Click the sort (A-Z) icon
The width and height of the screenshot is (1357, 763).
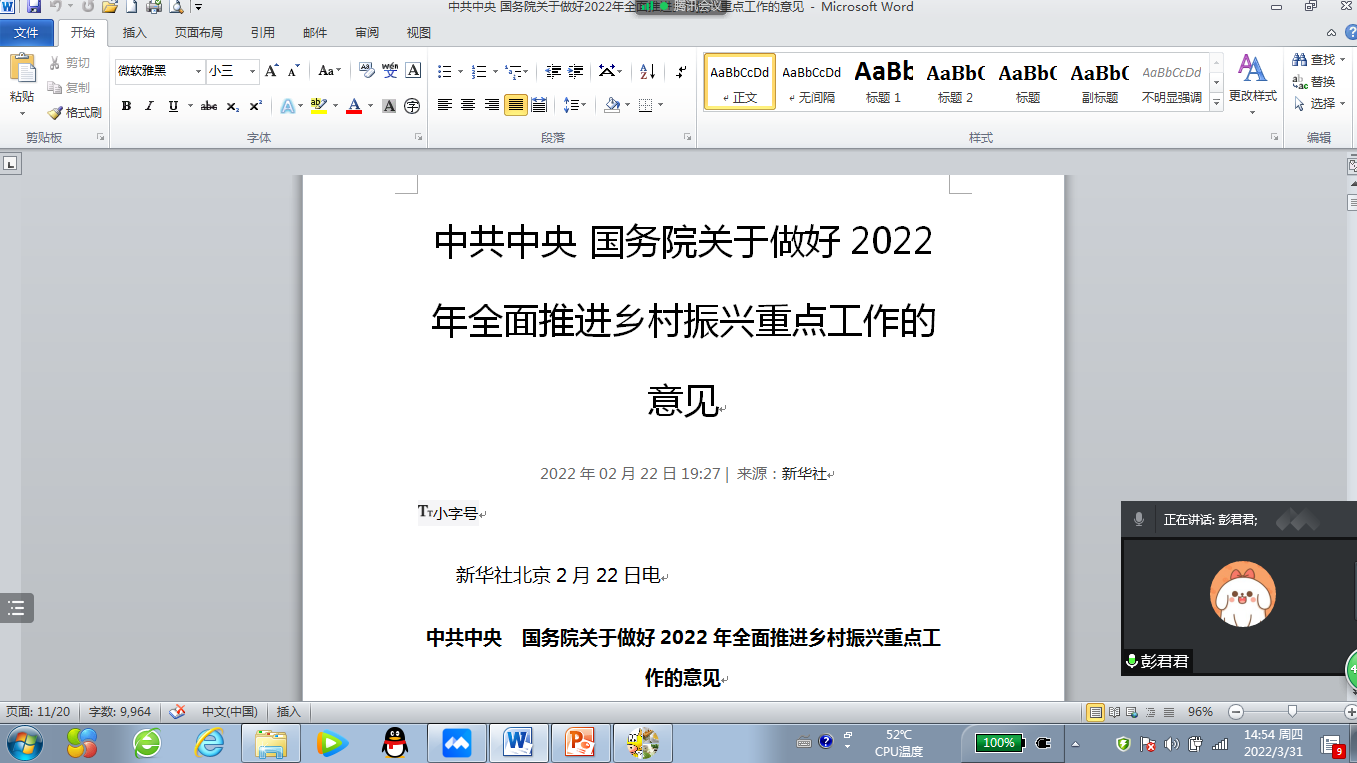click(647, 72)
